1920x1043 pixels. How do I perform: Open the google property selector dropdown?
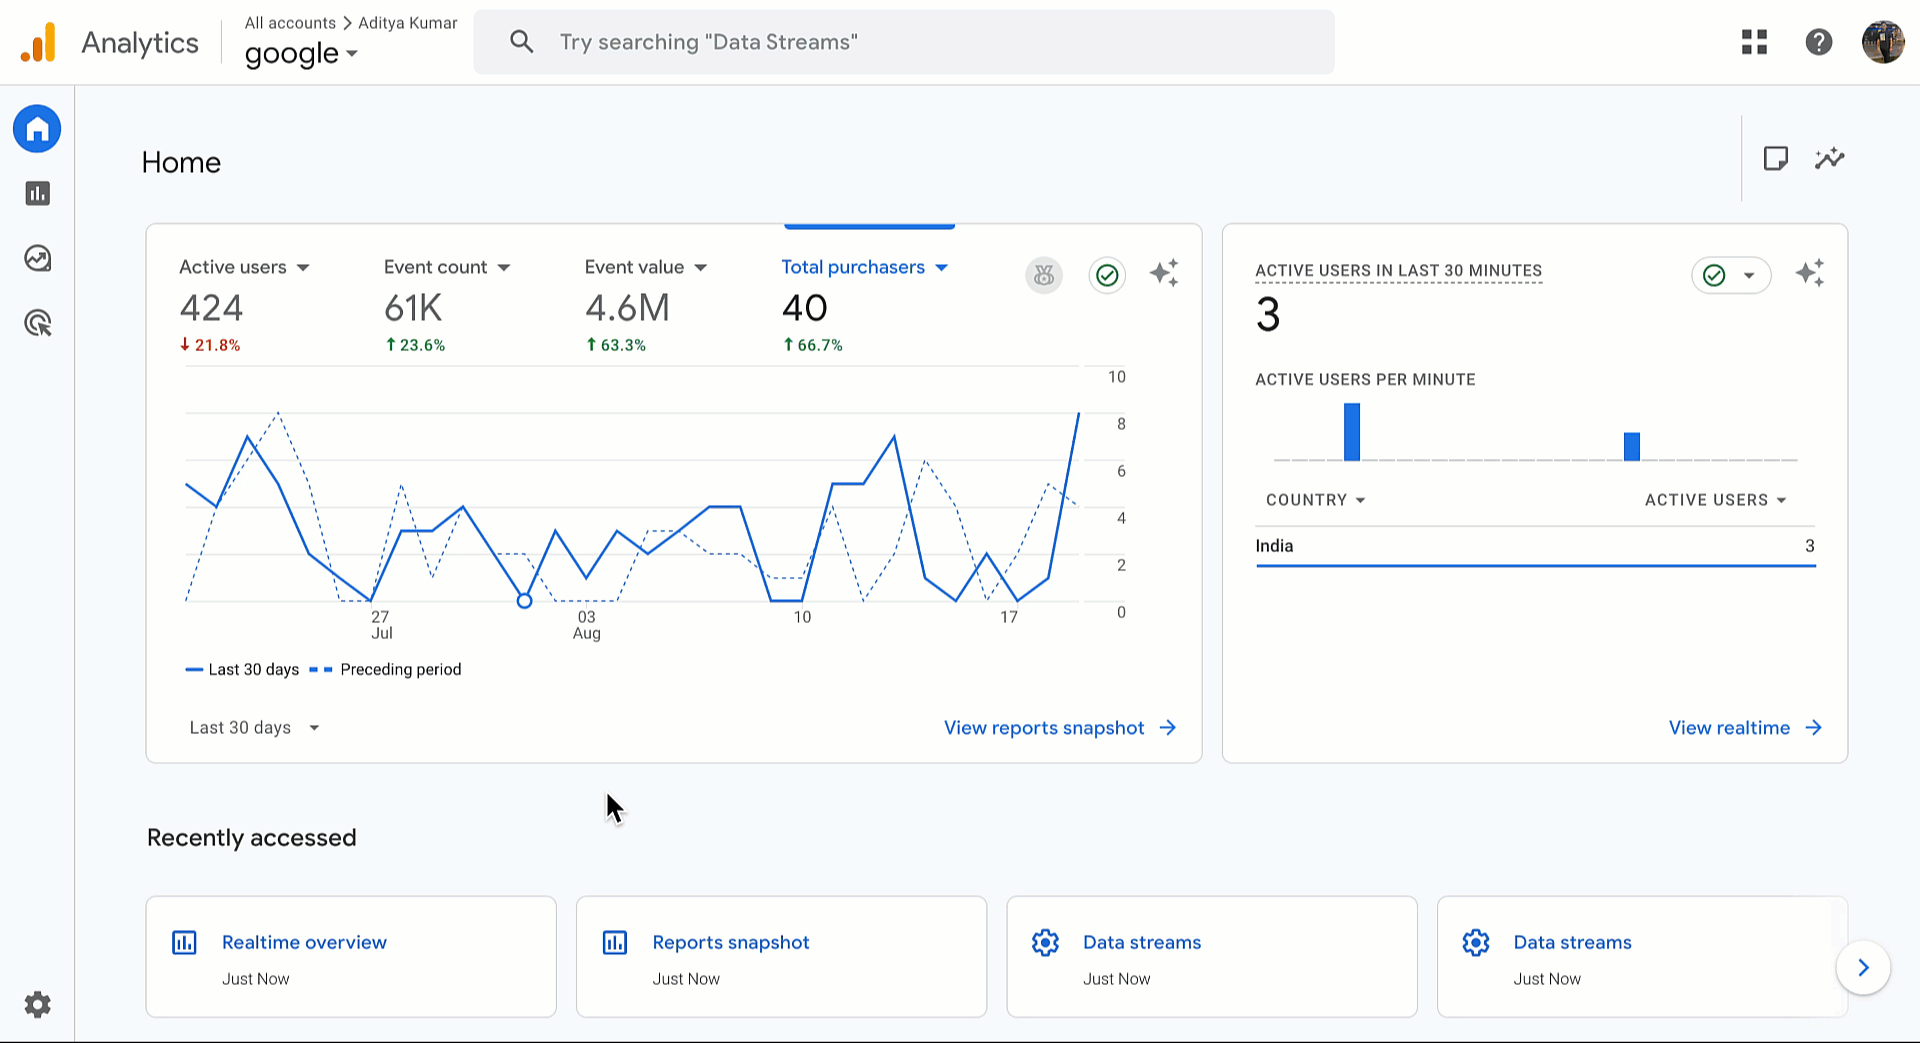301,54
